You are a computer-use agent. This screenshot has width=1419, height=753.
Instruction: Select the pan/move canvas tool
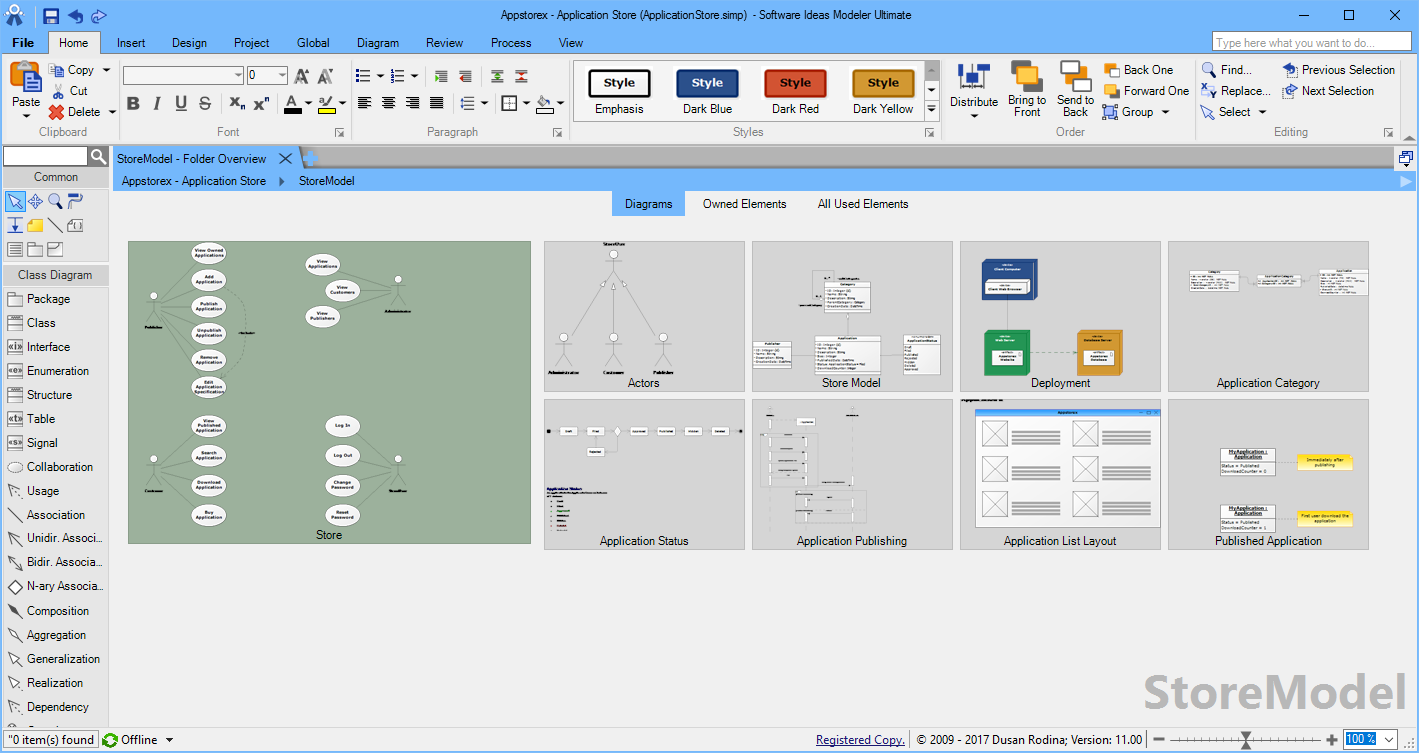[35, 201]
